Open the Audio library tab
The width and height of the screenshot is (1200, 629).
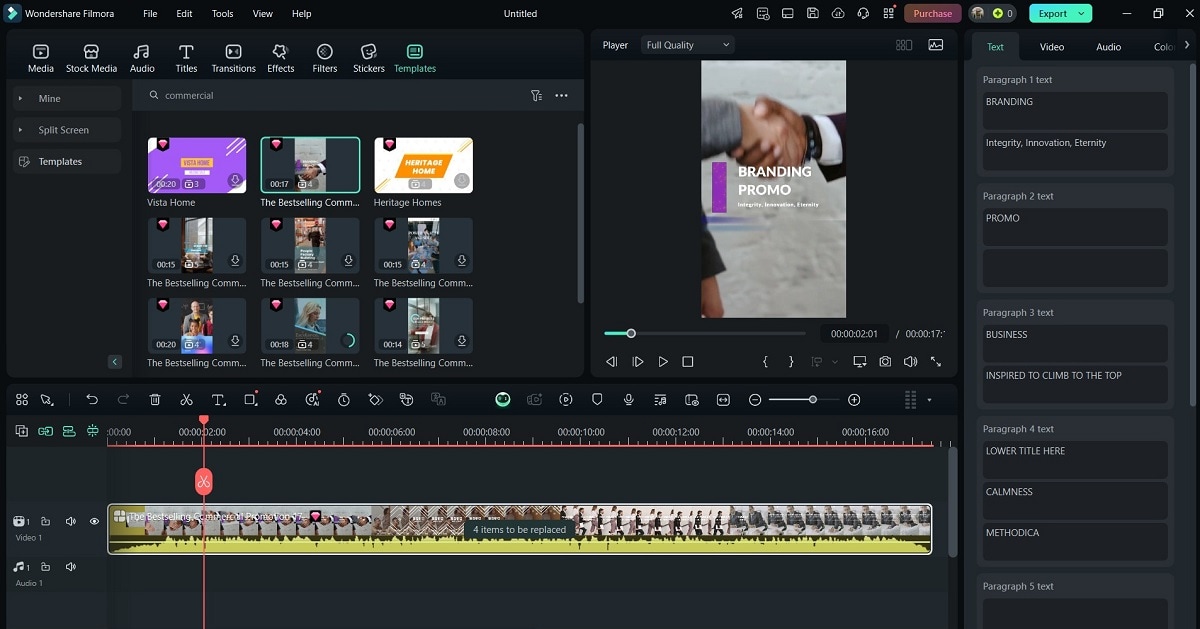tap(142, 58)
